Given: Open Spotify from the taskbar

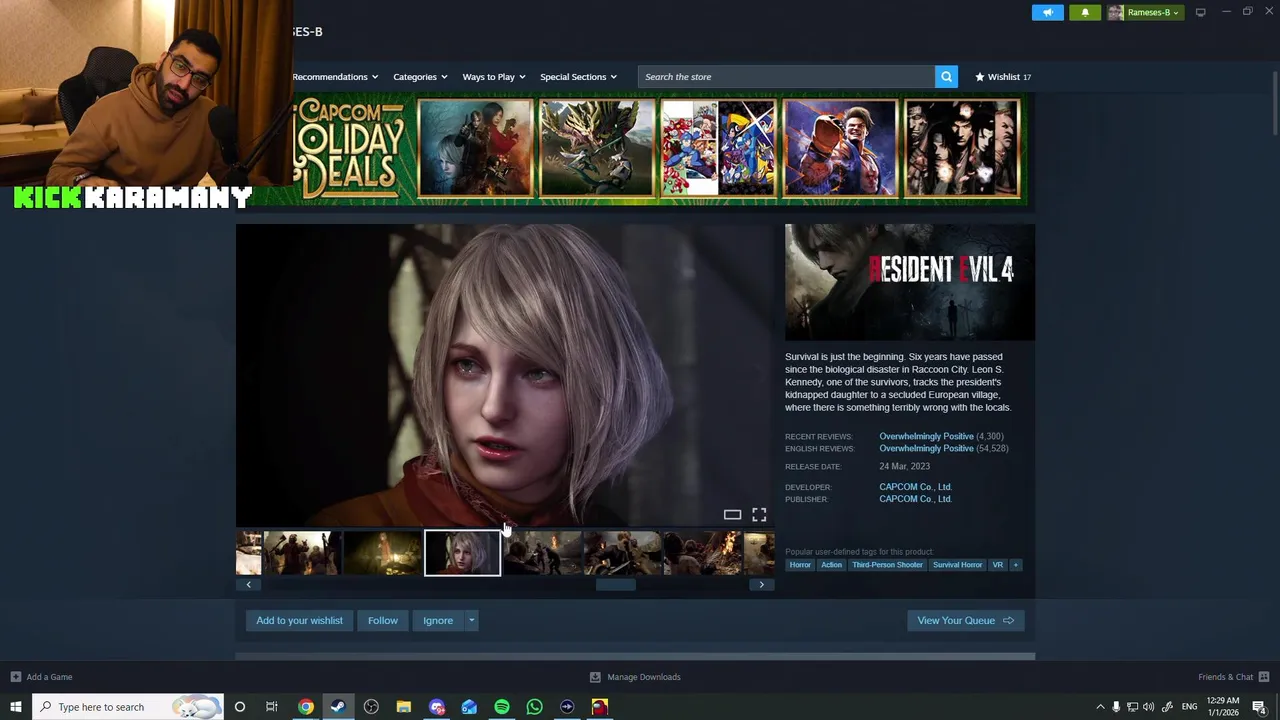Looking at the screenshot, I should pos(502,707).
